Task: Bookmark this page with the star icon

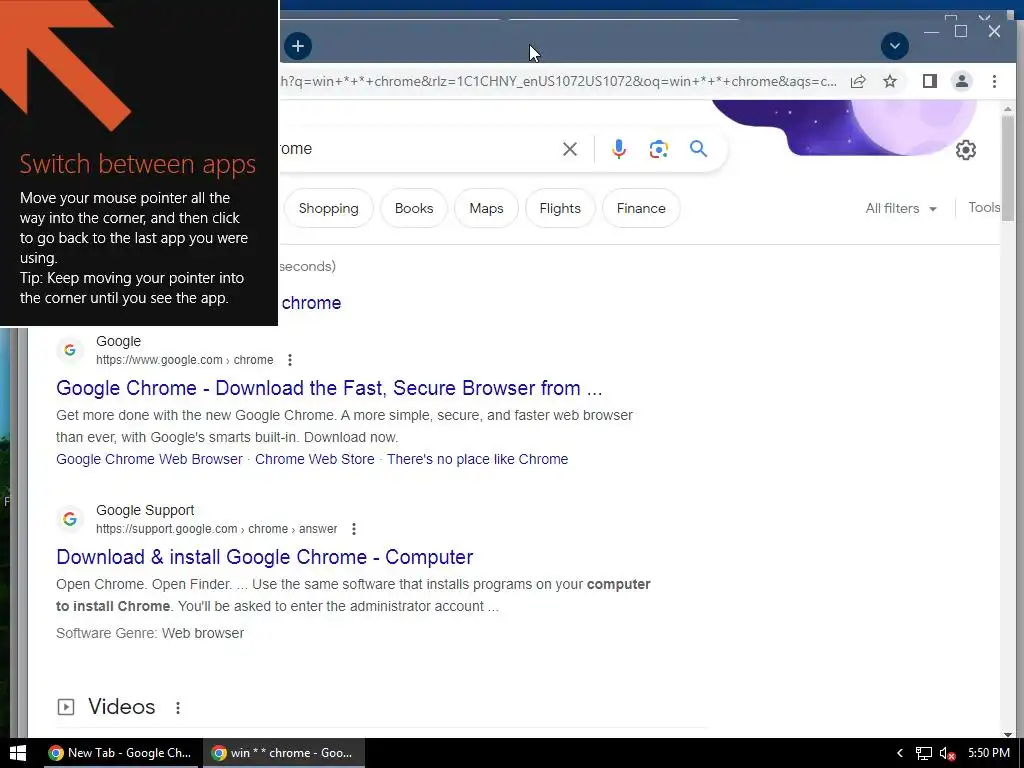Action: [889, 82]
